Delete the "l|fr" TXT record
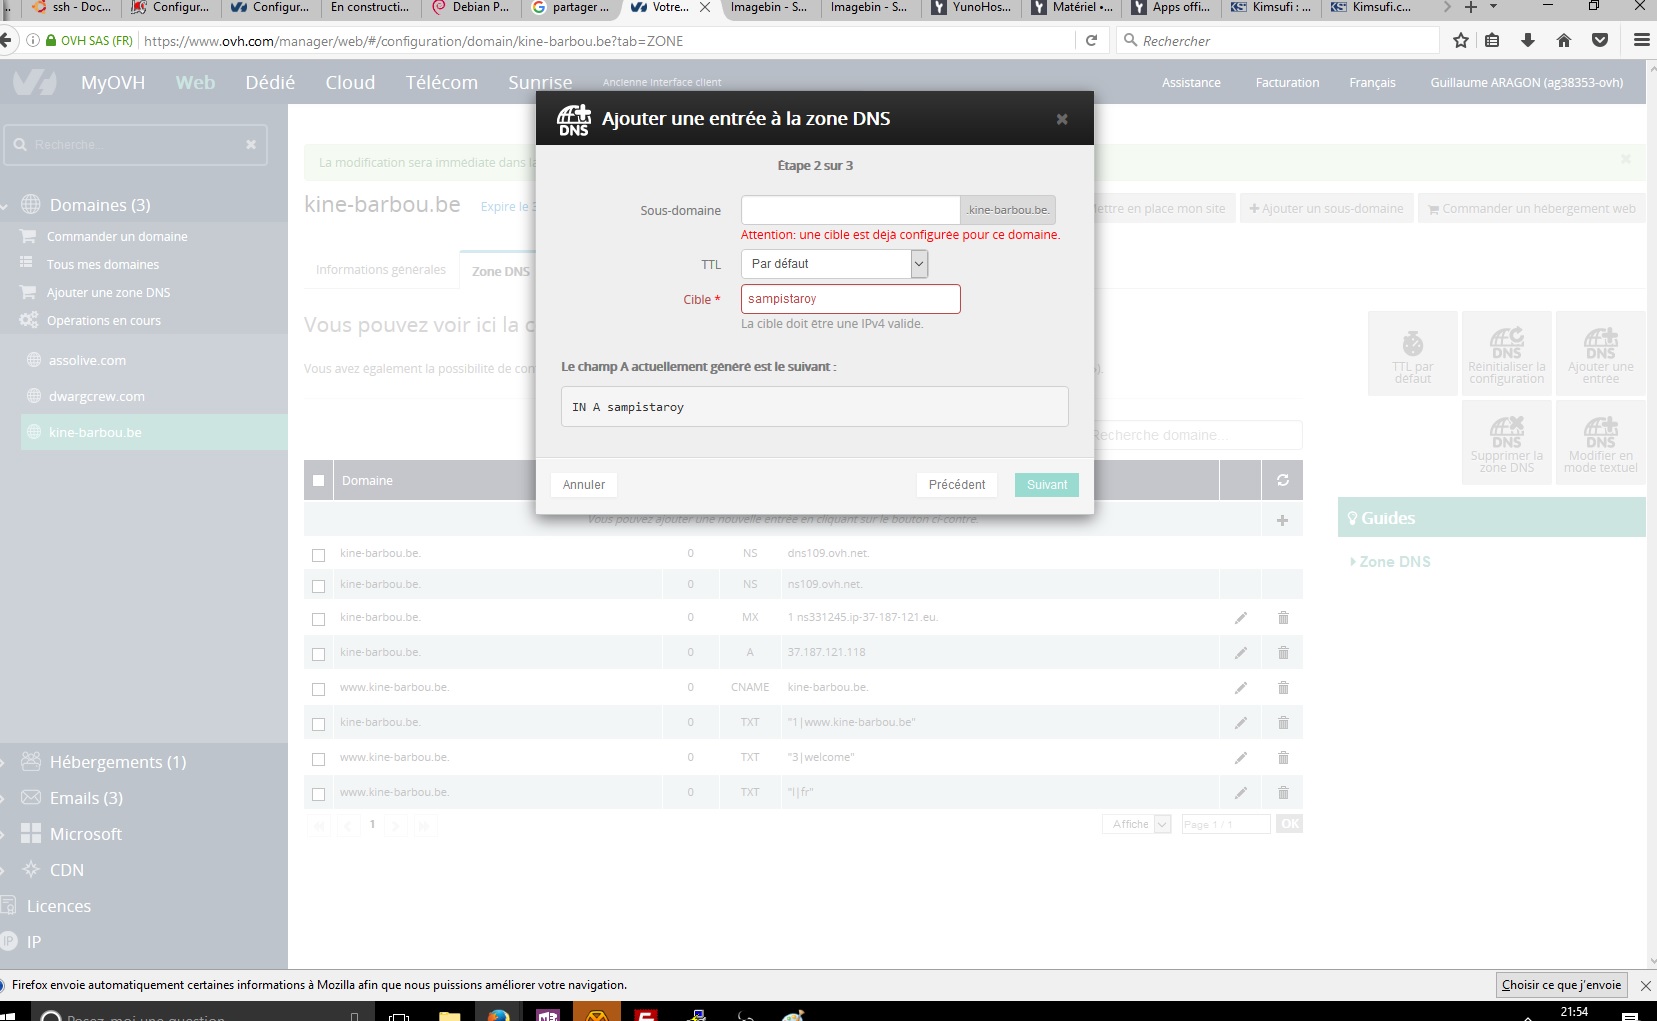Viewport: 1657px width, 1021px height. pos(1283,793)
